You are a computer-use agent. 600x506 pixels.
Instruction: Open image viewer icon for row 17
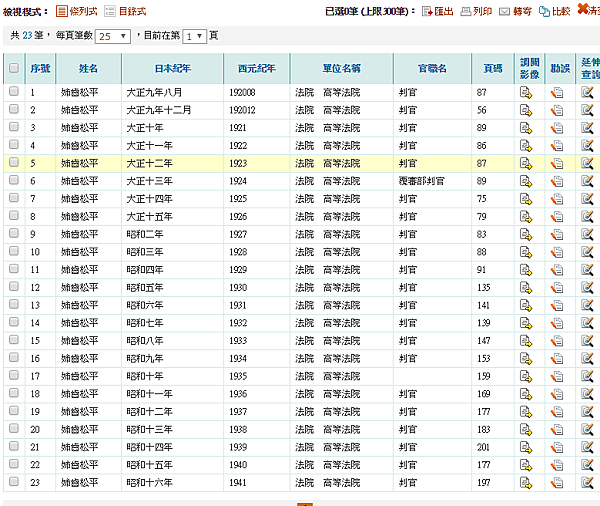pyautogui.click(x=526, y=376)
